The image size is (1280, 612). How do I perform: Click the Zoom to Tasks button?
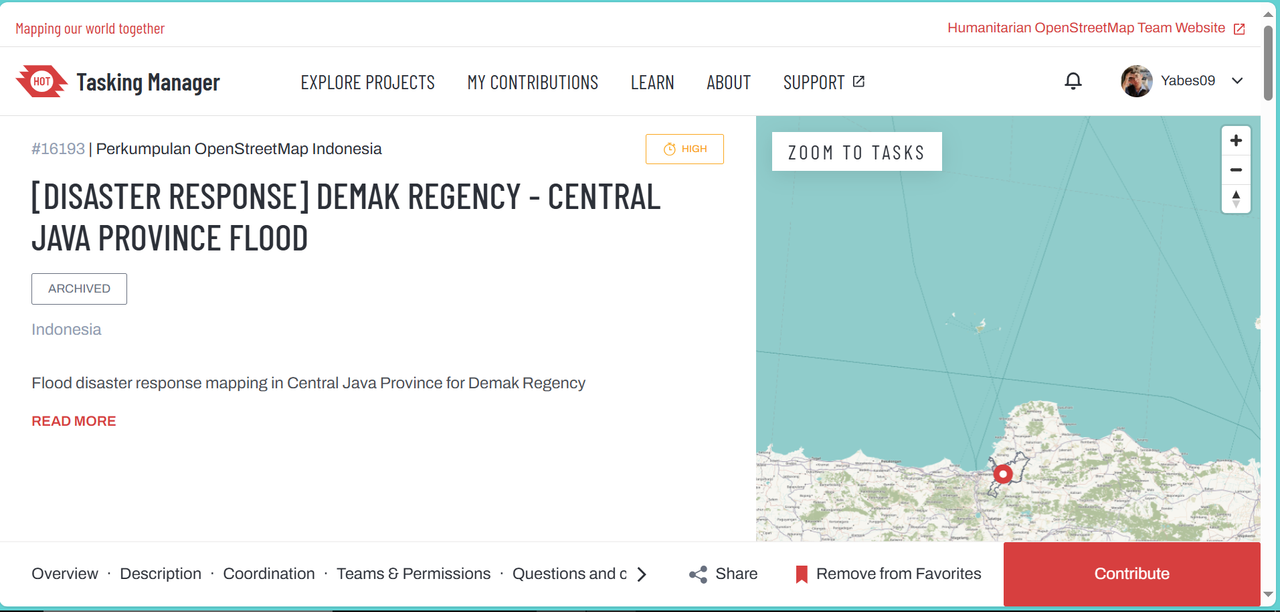click(x=857, y=152)
